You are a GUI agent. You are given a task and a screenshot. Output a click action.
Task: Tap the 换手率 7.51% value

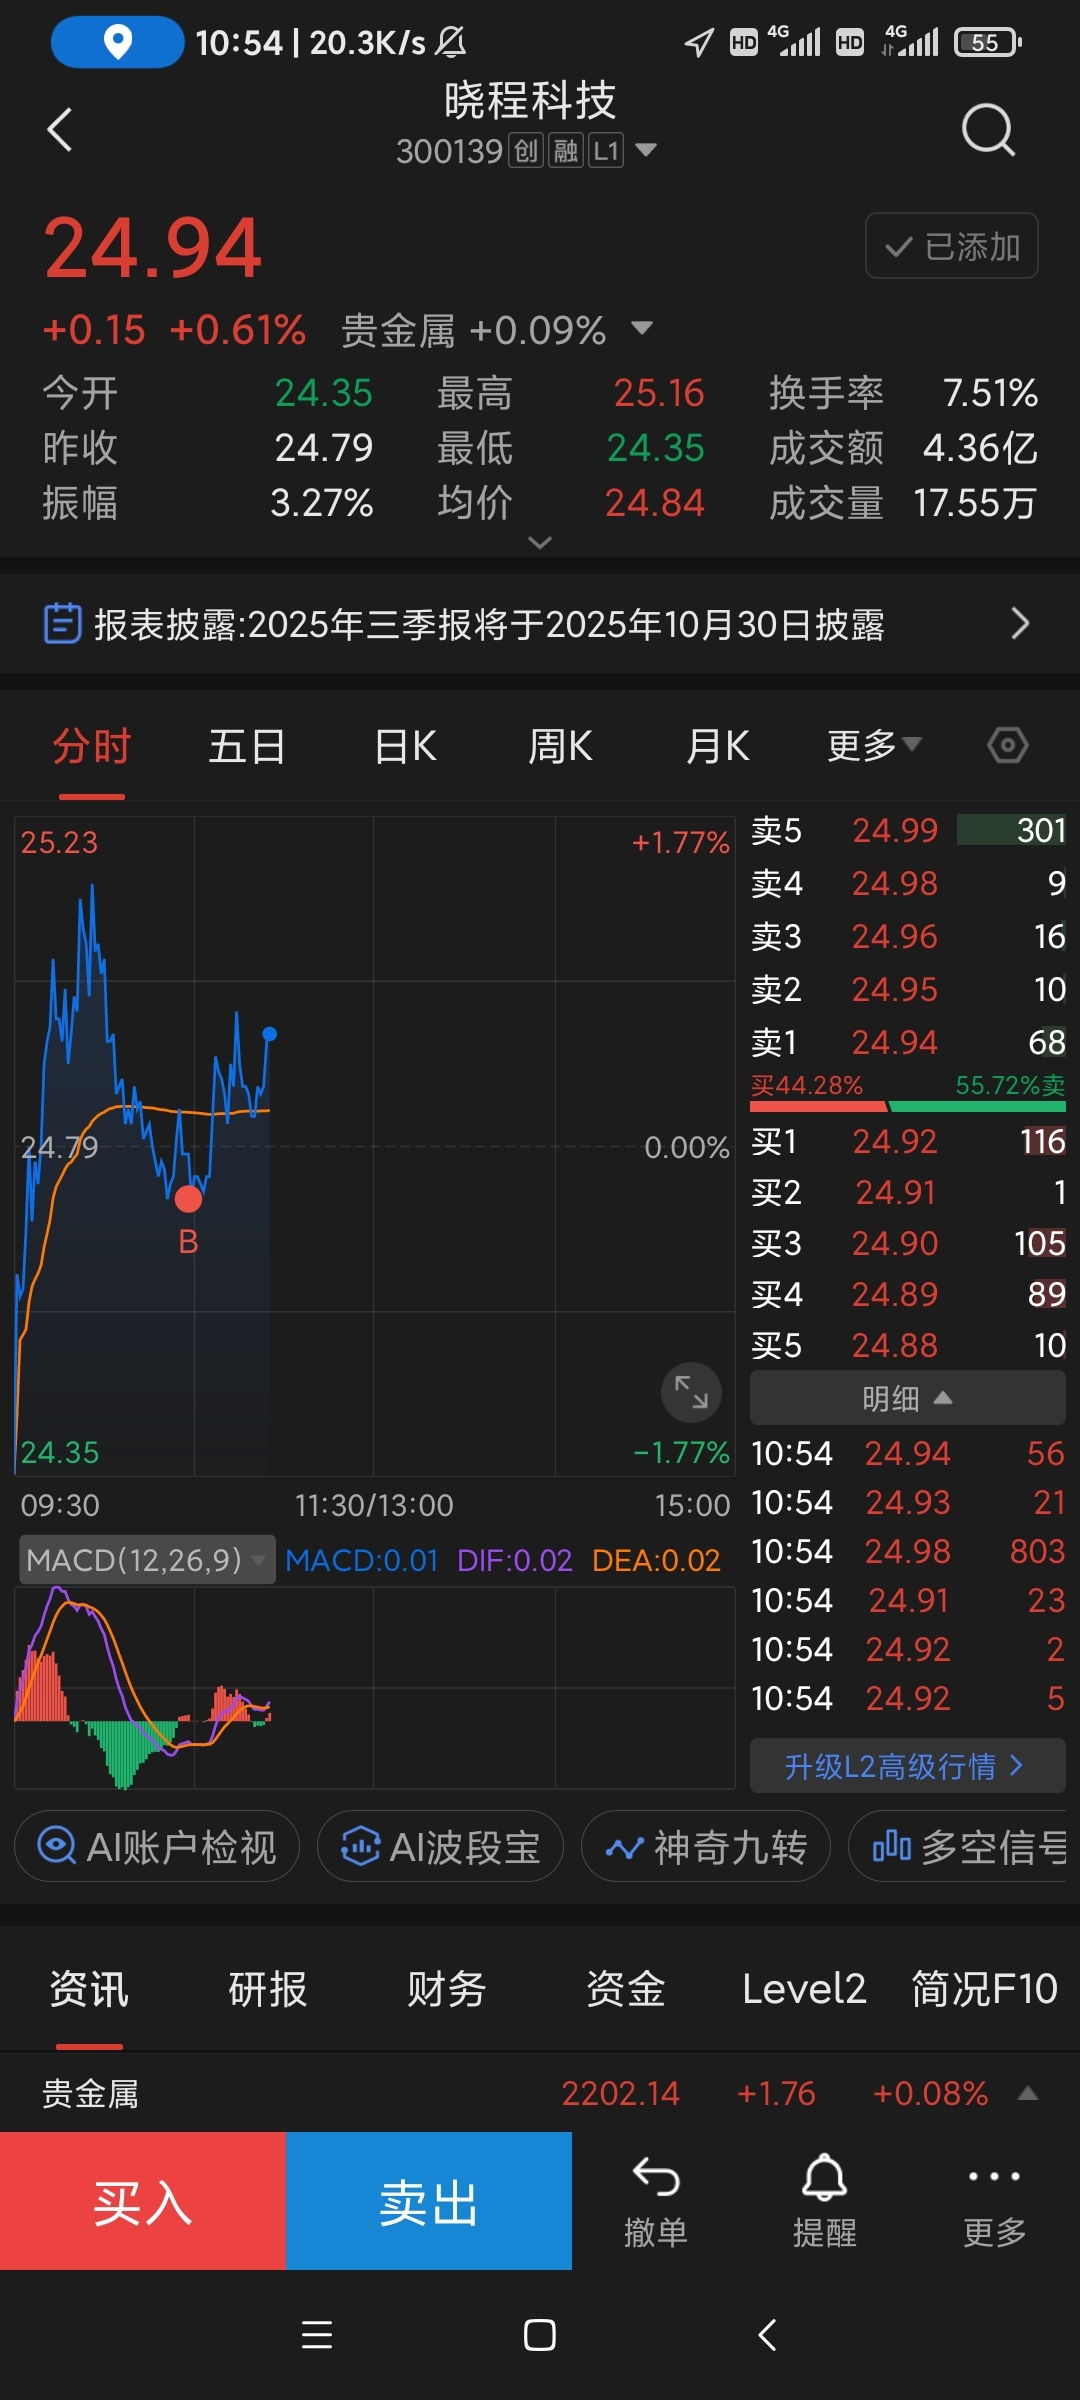click(990, 393)
